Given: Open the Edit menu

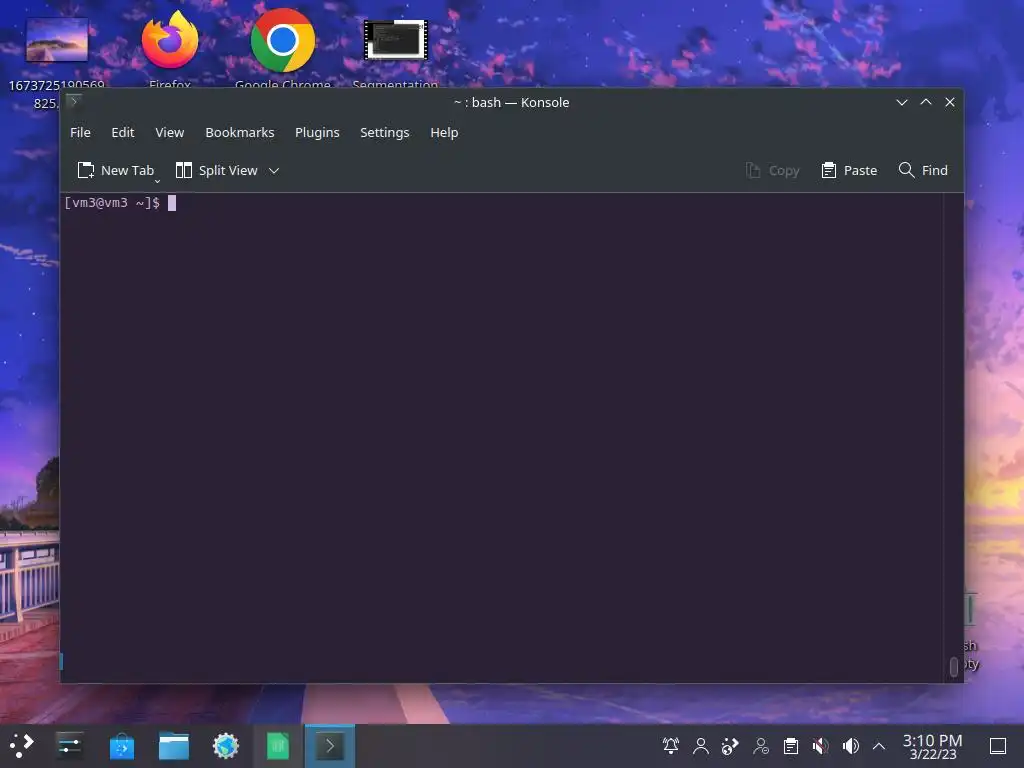Looking at the screenshot, I should 123,133.
